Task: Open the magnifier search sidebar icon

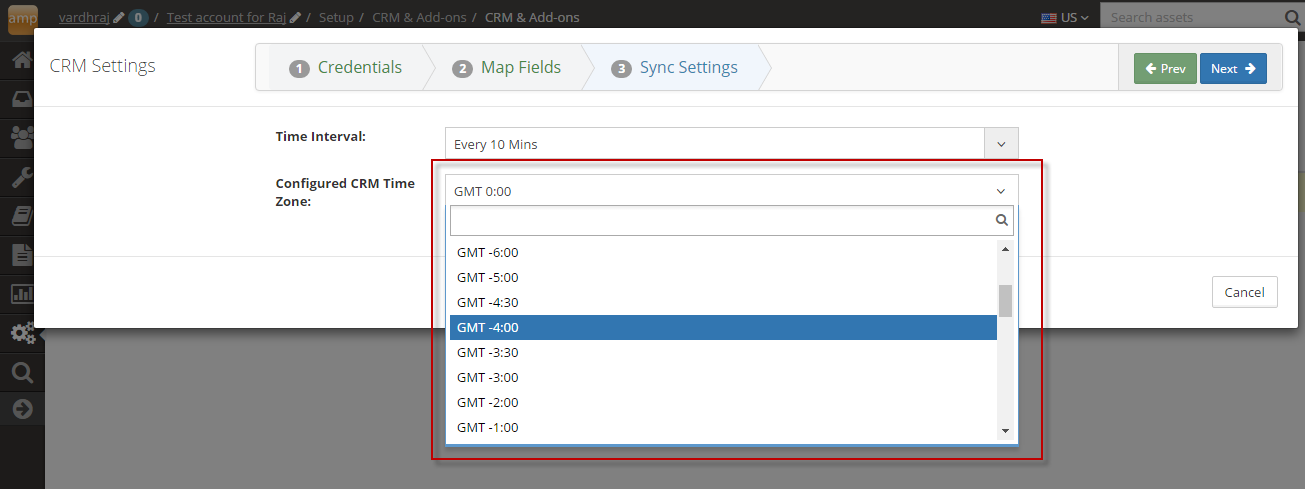Action: [22, 373]
